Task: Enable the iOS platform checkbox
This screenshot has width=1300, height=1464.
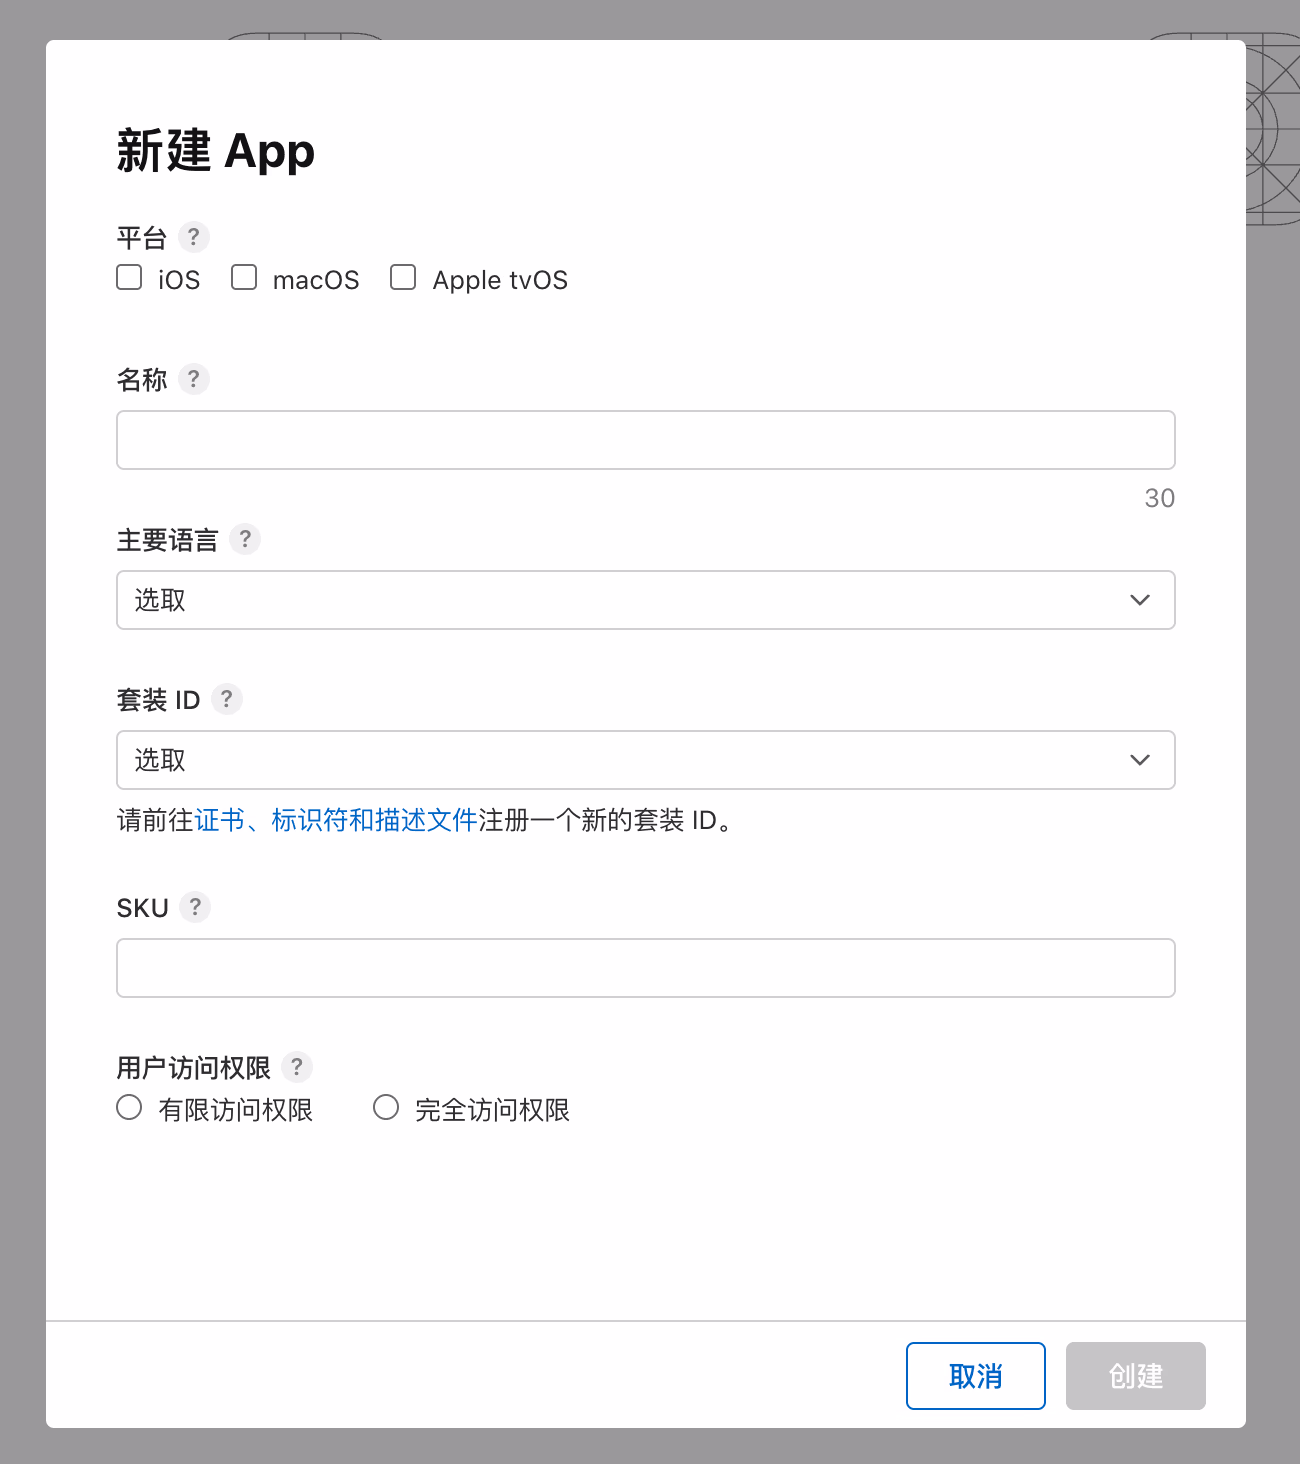Action: tap(129, 277)
